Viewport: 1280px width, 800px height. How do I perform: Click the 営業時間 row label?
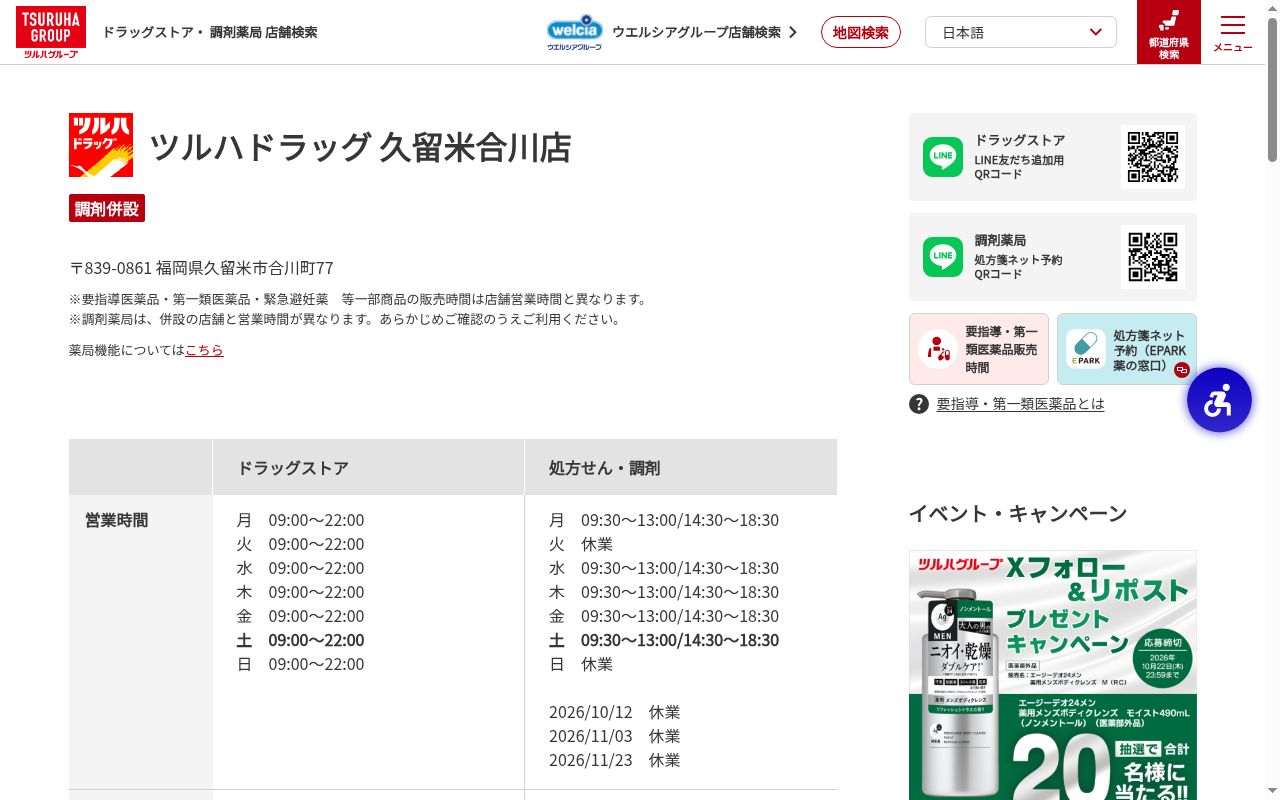click(x=117, y=520)
